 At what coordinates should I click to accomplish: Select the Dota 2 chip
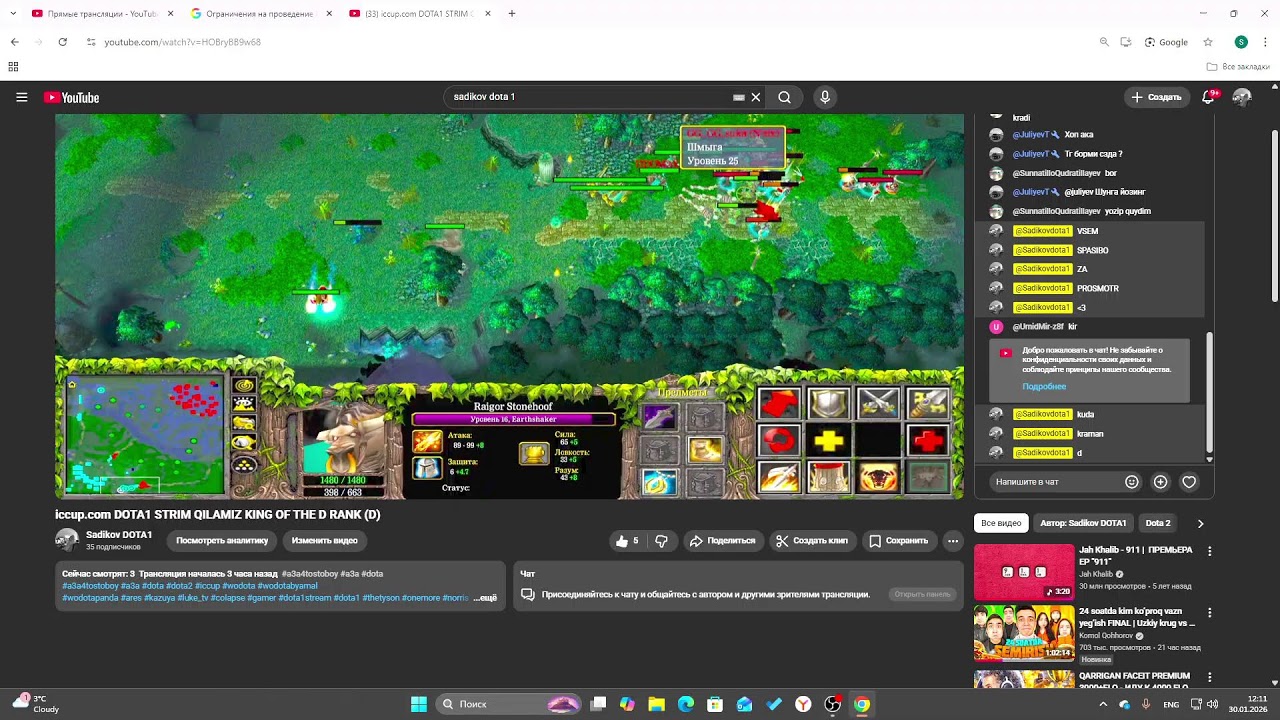coord(1158,523)
